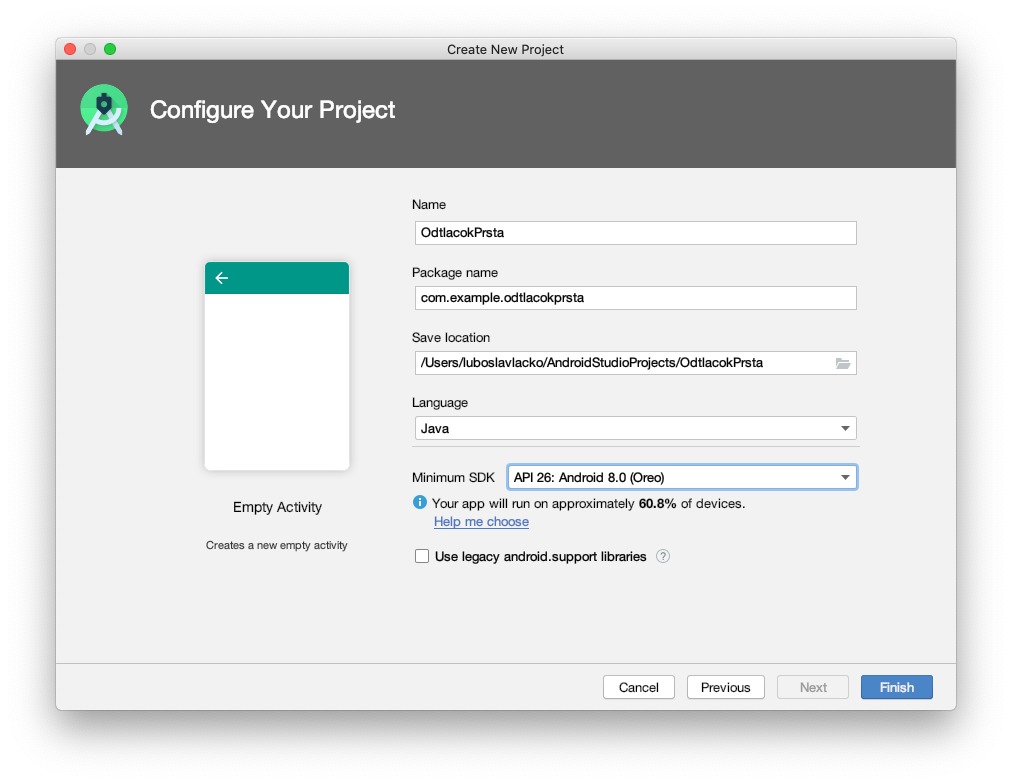The height and width of the screenshot is (784, 1012).
Task: Open the Language dropdown showing Java
Action: [x=635, y=428]
